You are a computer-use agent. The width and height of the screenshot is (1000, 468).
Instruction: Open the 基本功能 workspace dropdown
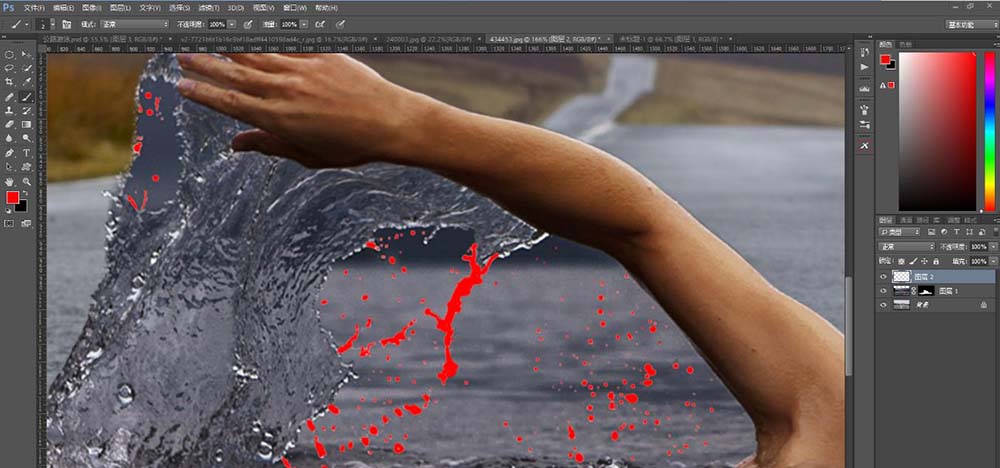(x=970, y=24)
